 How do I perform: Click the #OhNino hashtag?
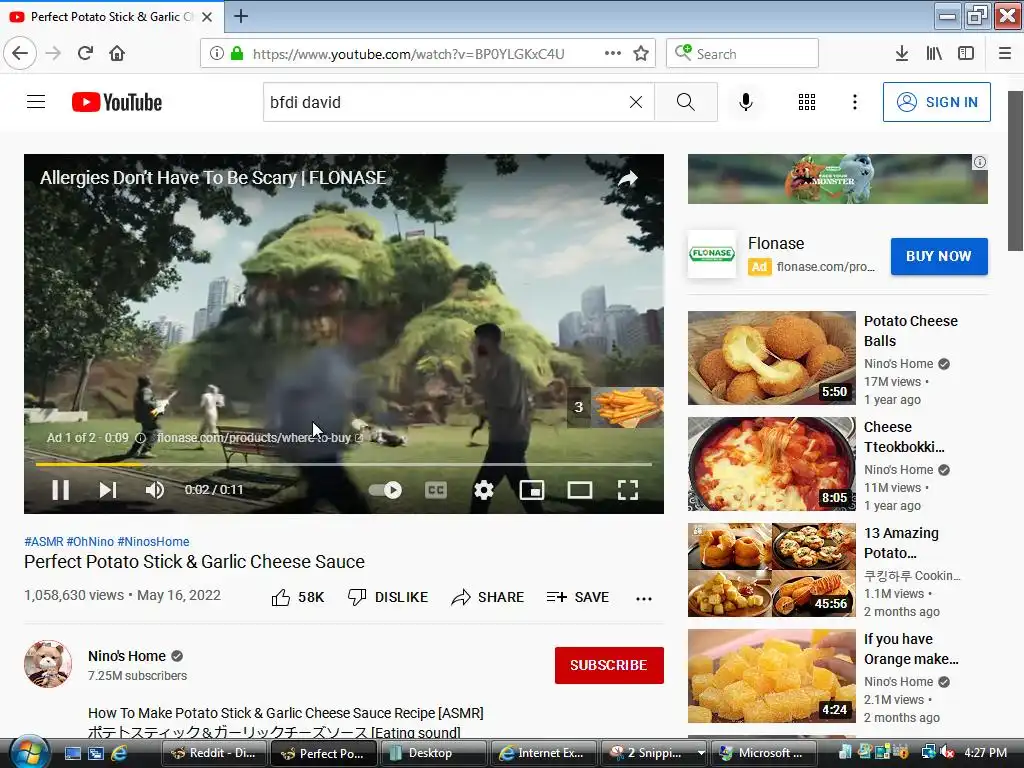[90, 541]
